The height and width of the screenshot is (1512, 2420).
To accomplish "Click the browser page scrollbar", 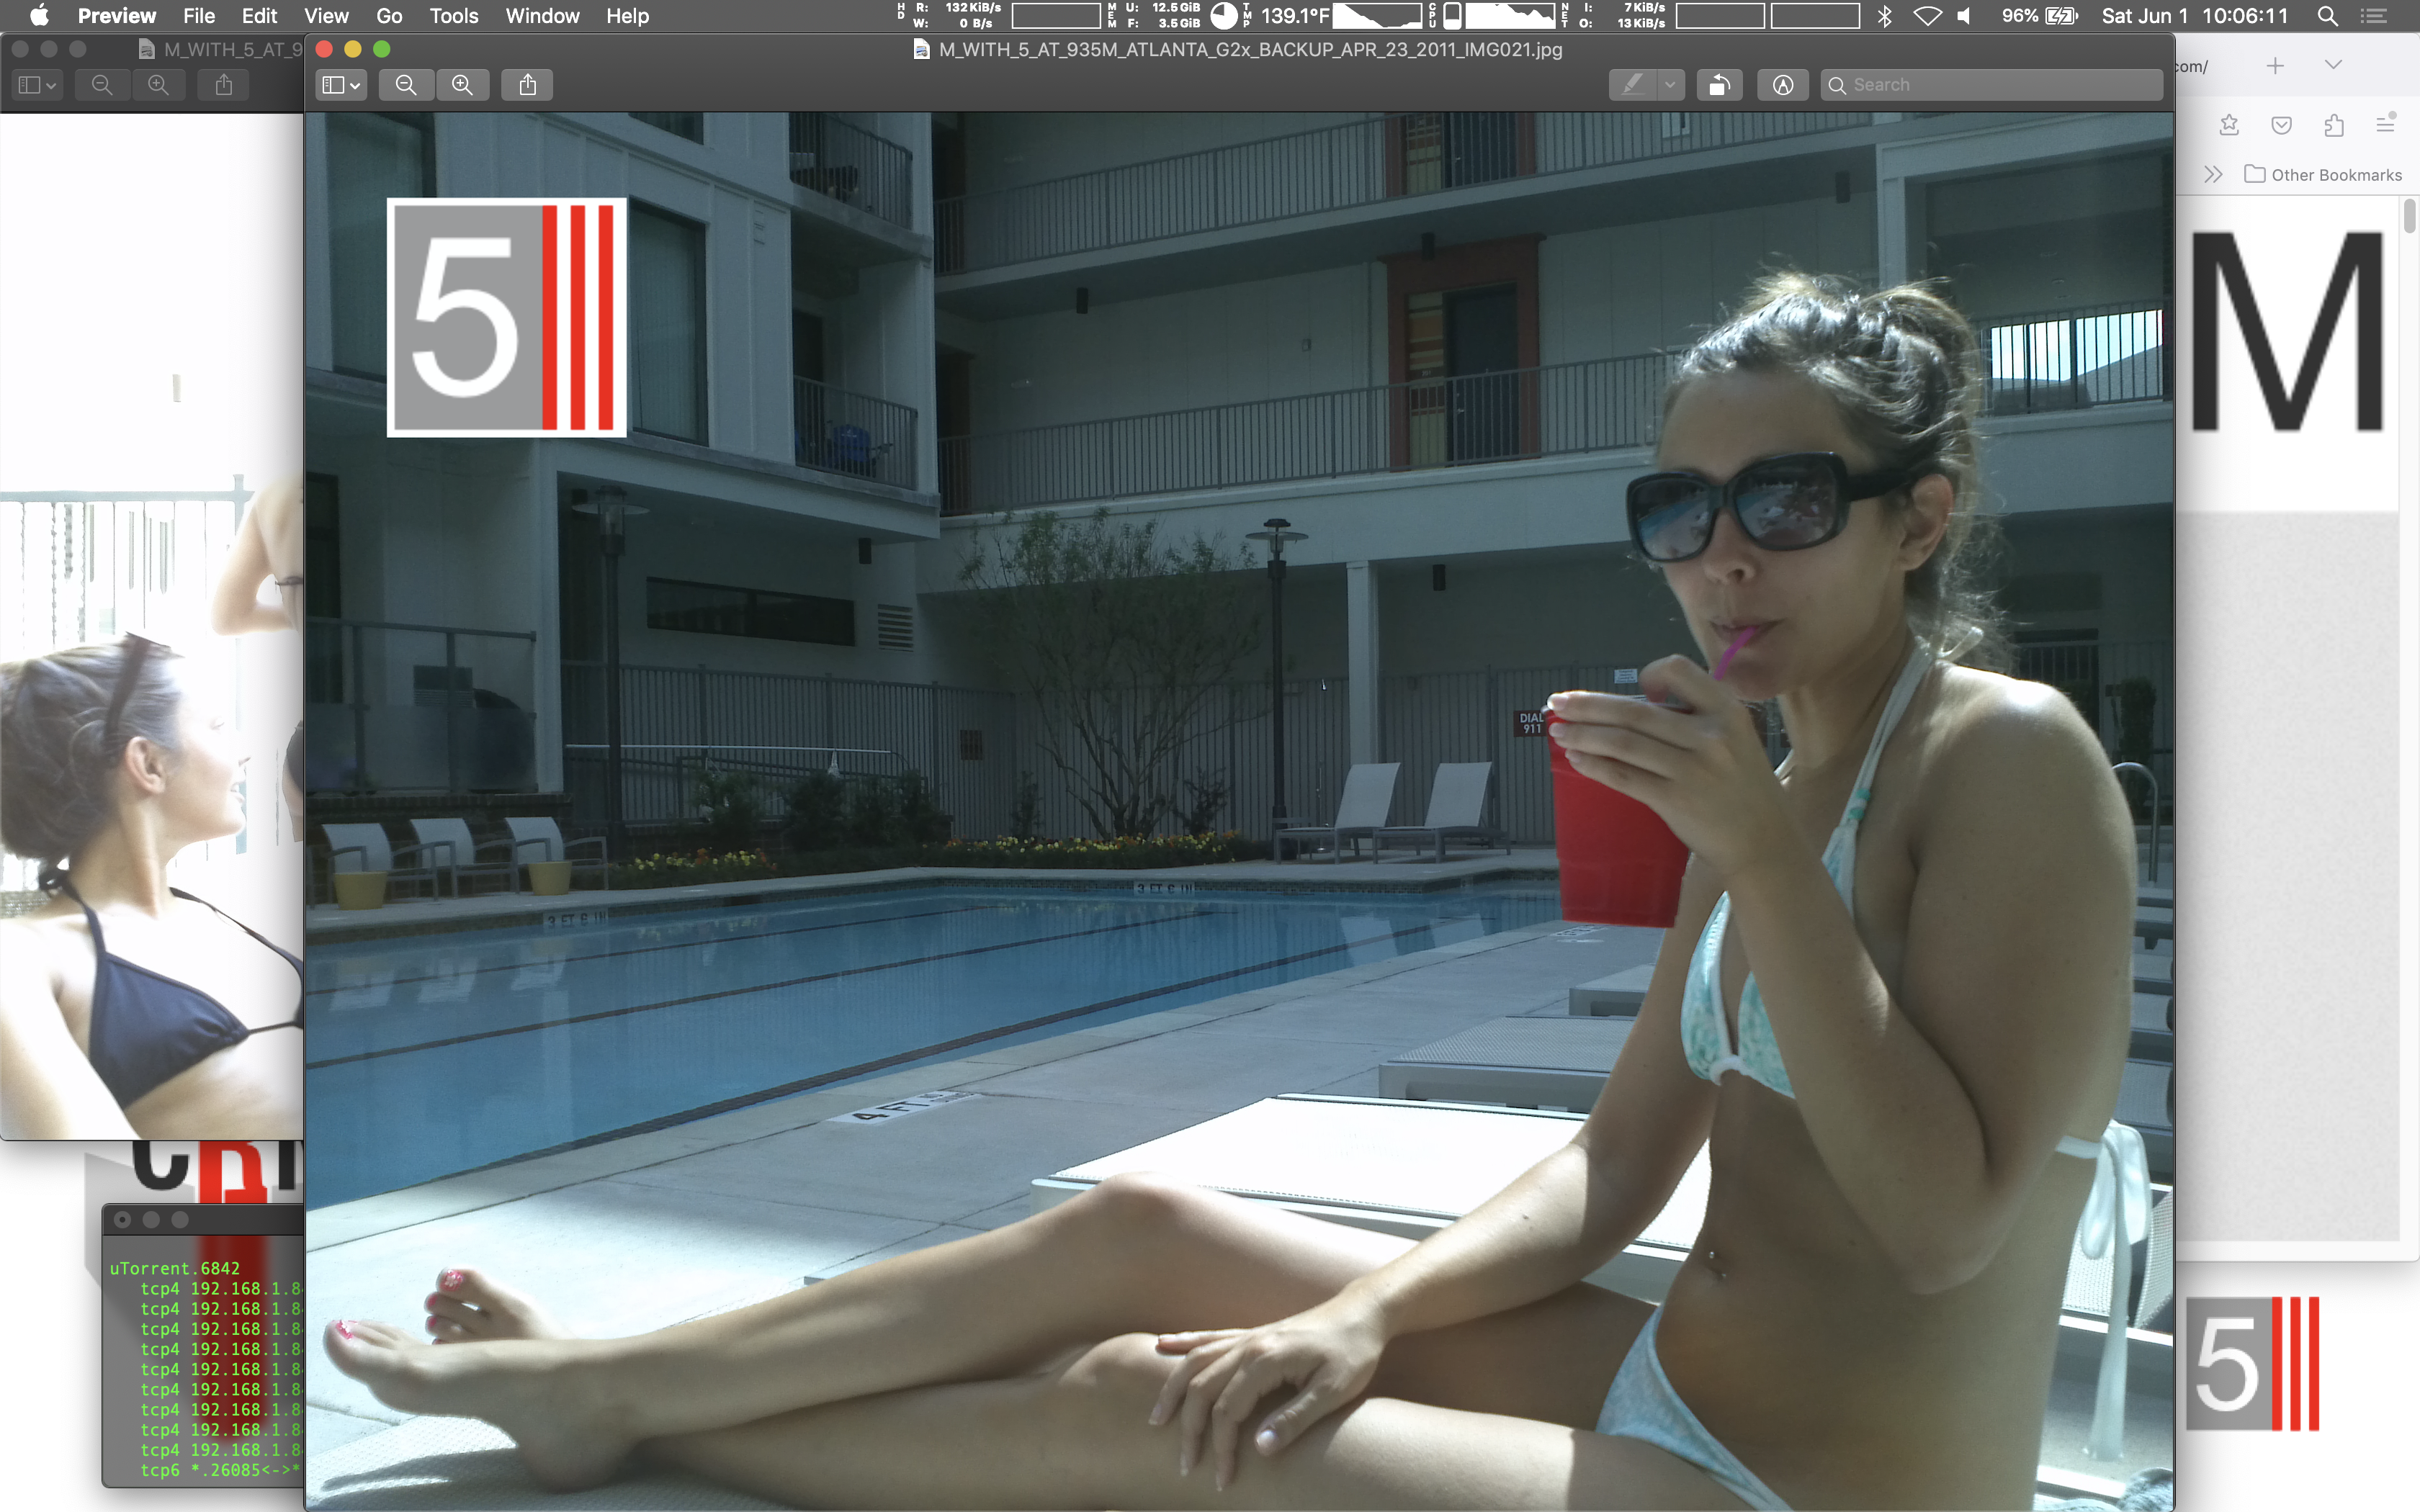I will tap(2409, 216).
